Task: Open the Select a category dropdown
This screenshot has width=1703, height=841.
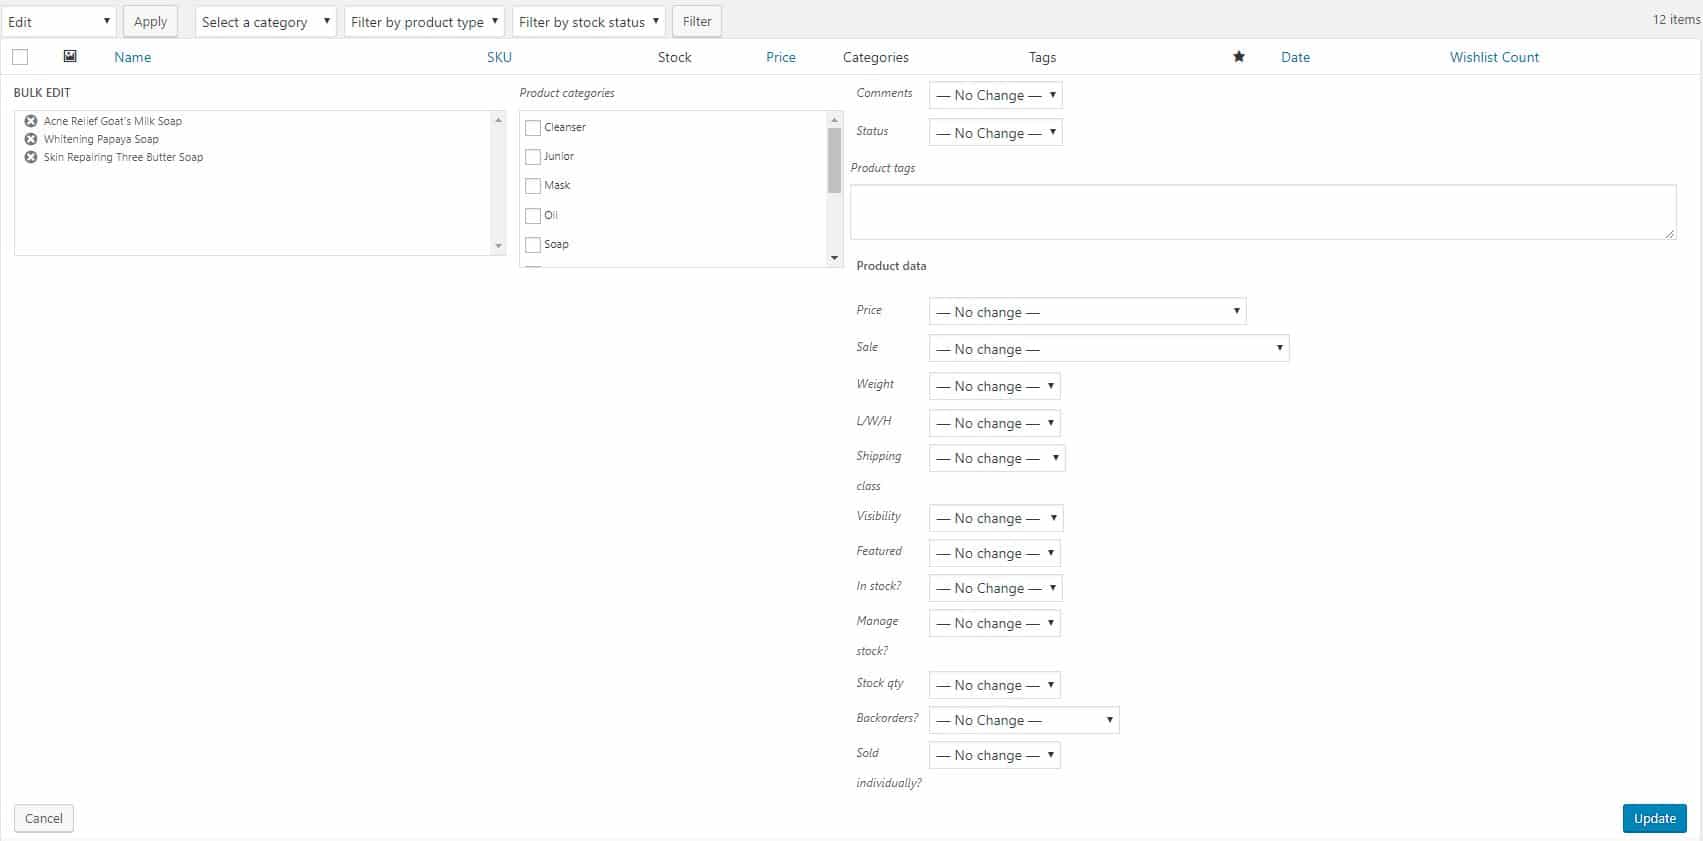Action: click(x=265, y=21)
